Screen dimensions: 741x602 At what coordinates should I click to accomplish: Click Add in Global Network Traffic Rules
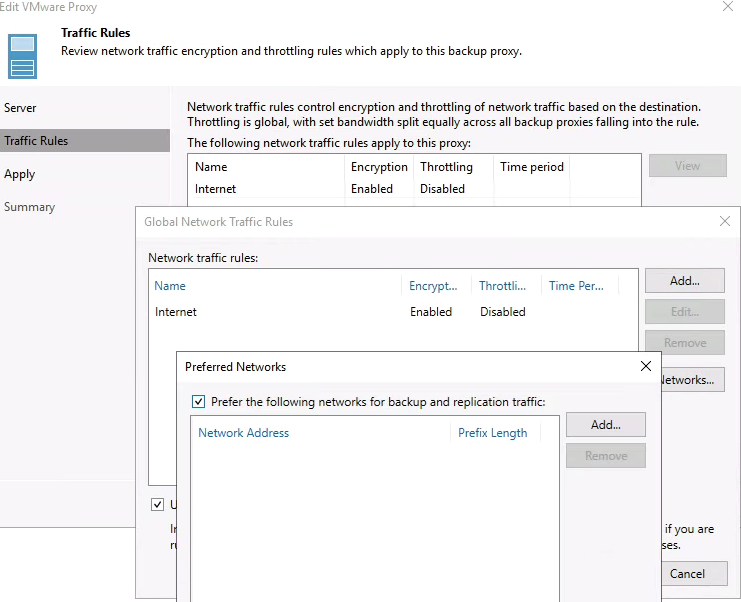[685, 281]
